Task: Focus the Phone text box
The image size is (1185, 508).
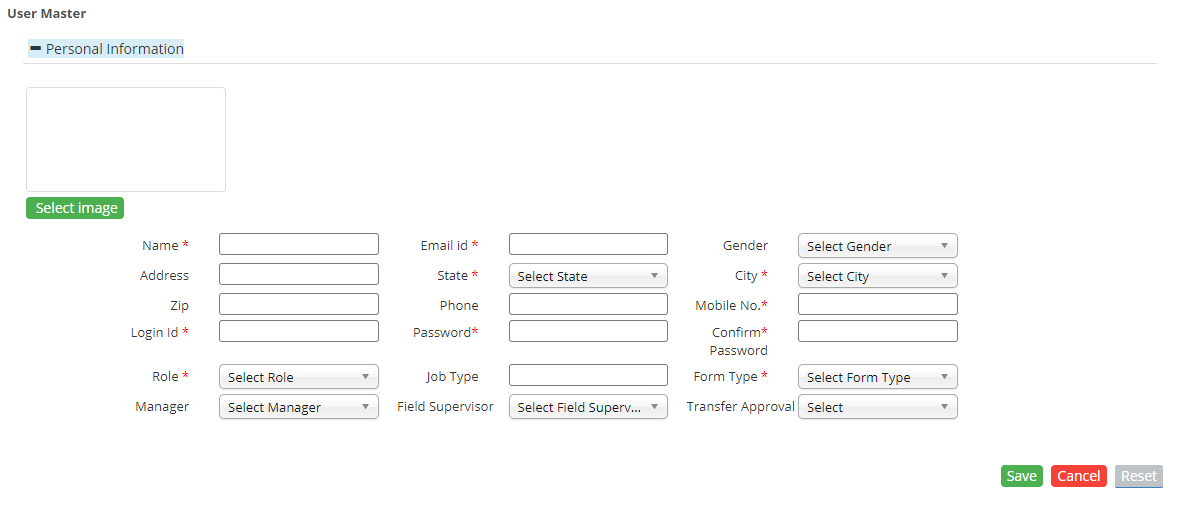Action: [588, 304]
